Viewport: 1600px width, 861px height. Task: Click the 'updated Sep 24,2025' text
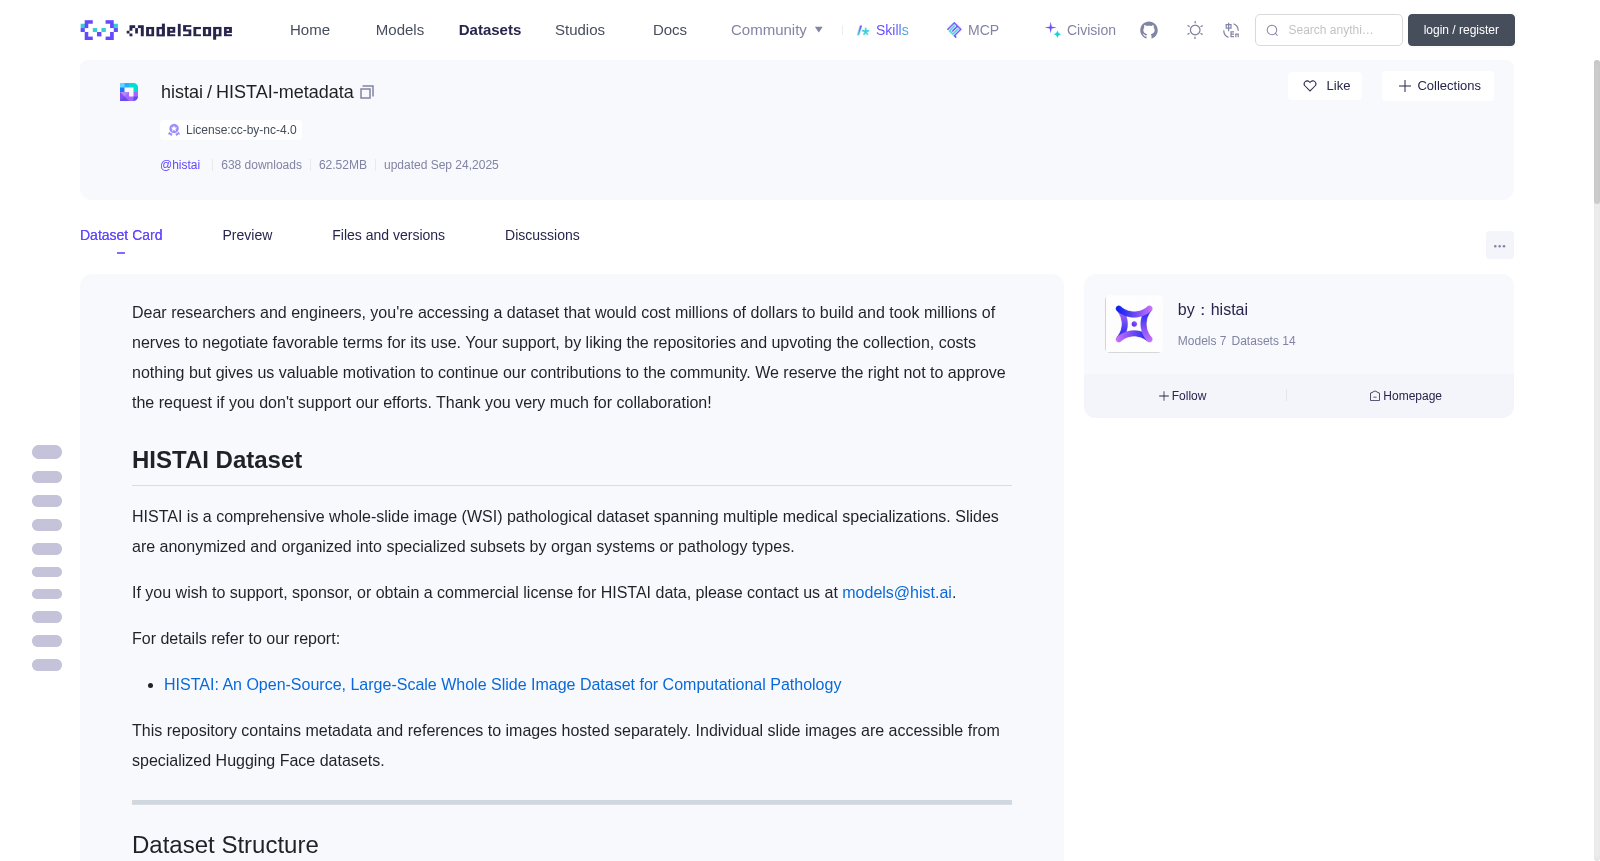pyautogui.click(x=441, y=165)
